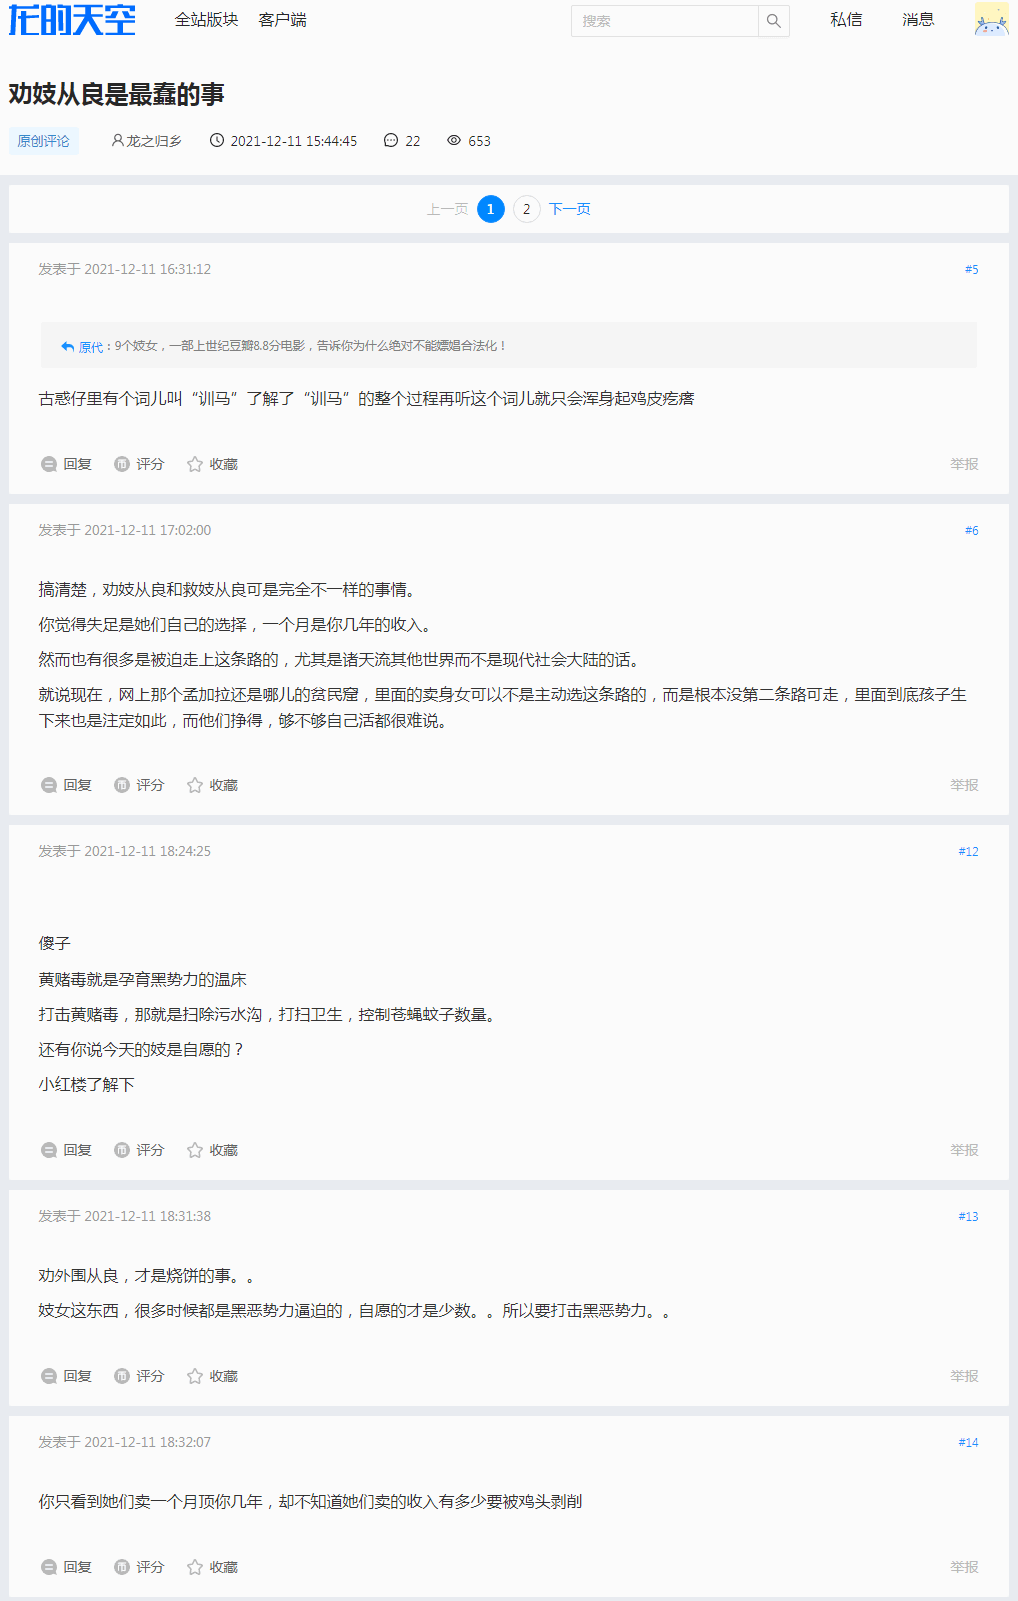Click the 收藏 star icon on post #13
This screenshot has width=1018, height=1601.
(195, 1376)
